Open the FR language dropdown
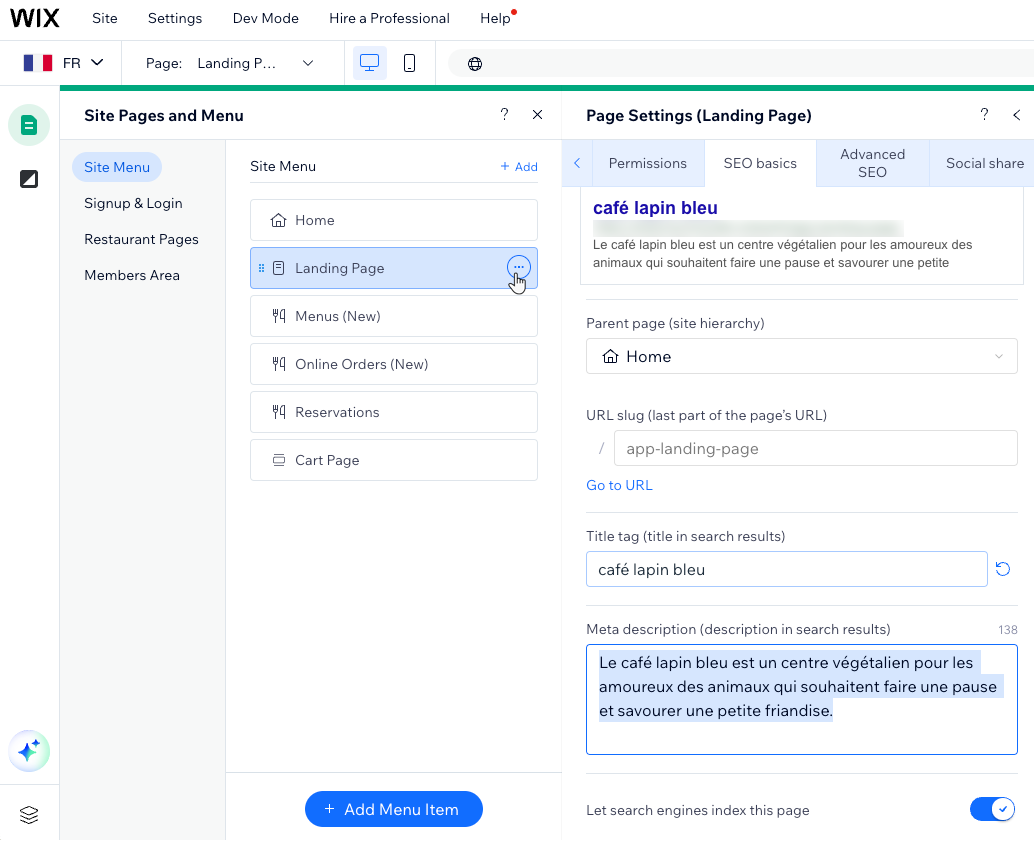 tap(63, 63)
